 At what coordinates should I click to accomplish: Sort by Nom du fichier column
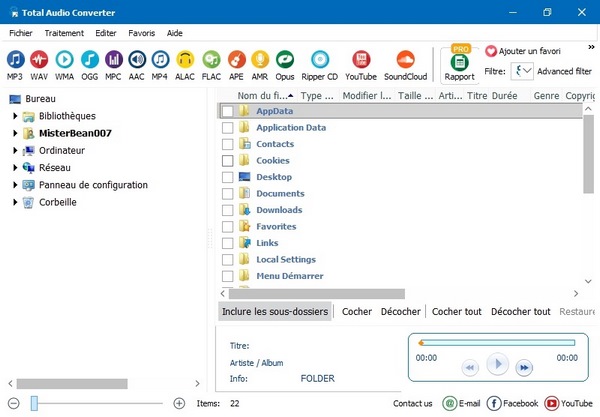coord(265,96)
